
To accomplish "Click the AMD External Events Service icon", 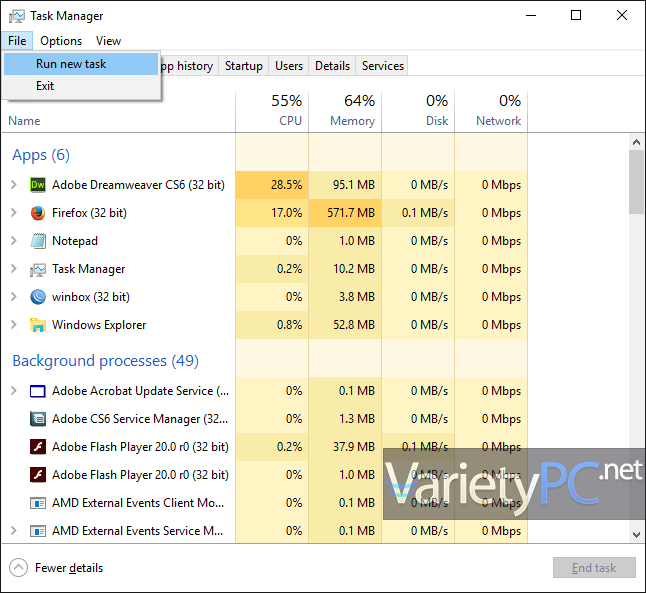I will 38,531.
